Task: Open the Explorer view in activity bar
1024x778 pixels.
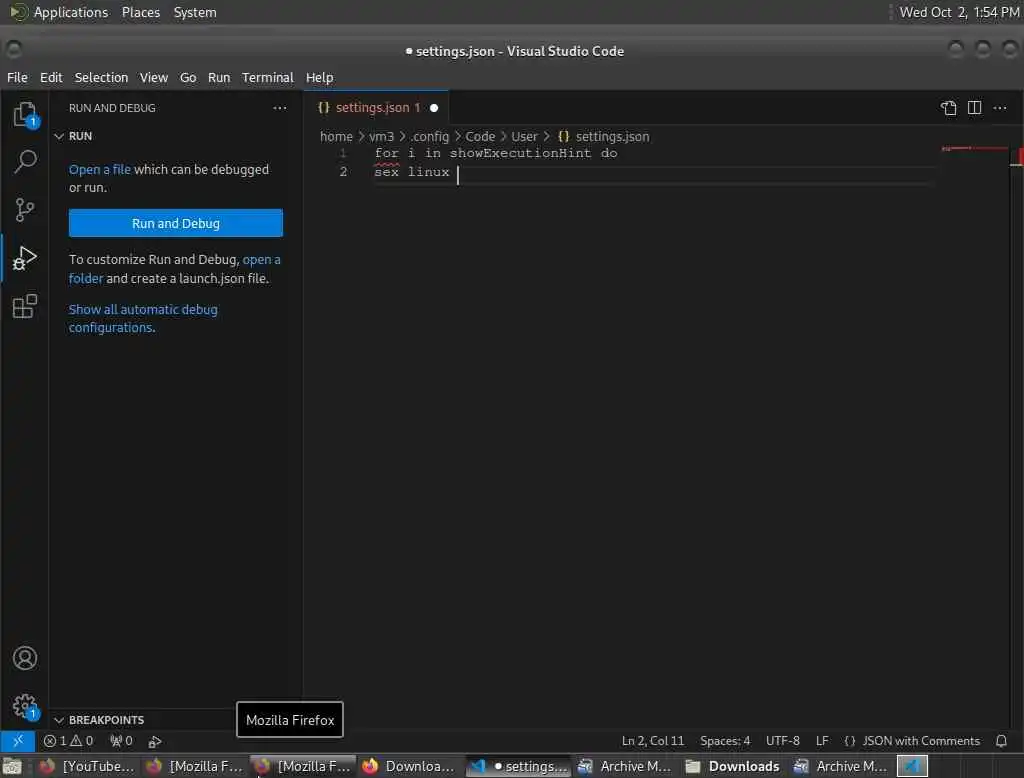Action: (25, 115)
